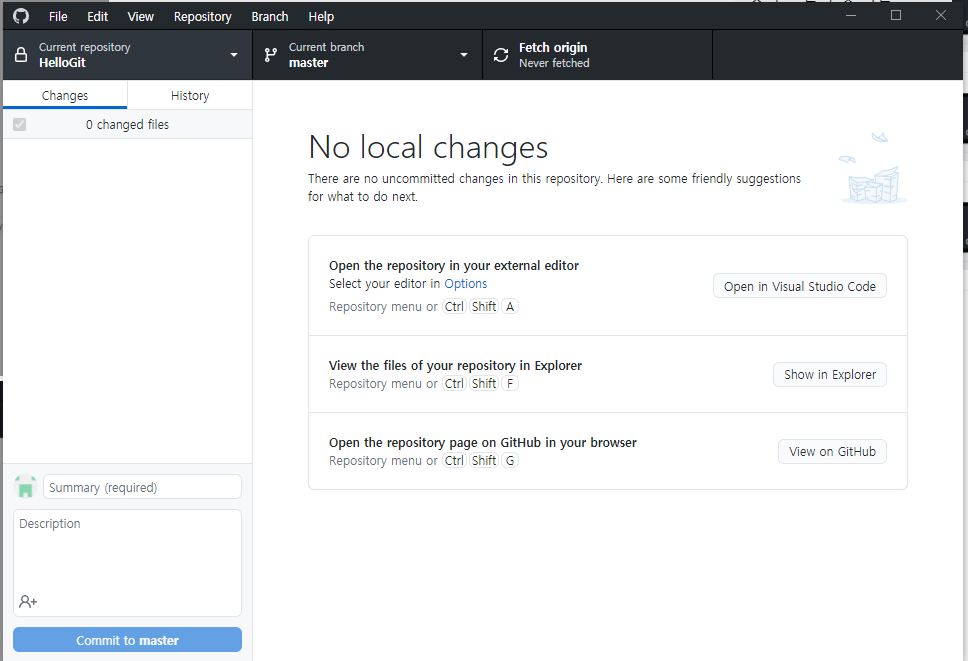
Task: Click the GitHub Octocat logo icon
Action: 21,16
